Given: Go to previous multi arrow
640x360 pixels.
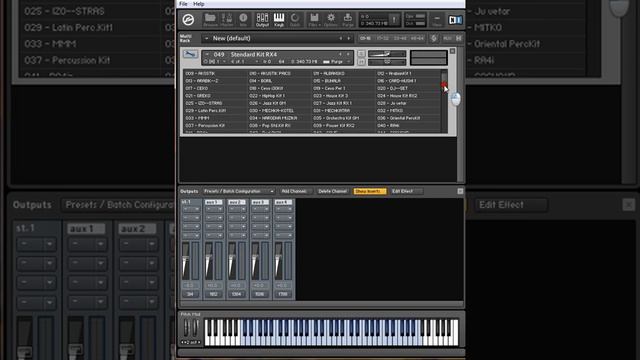Looking at the screenshot, I should tap(341, 38).
